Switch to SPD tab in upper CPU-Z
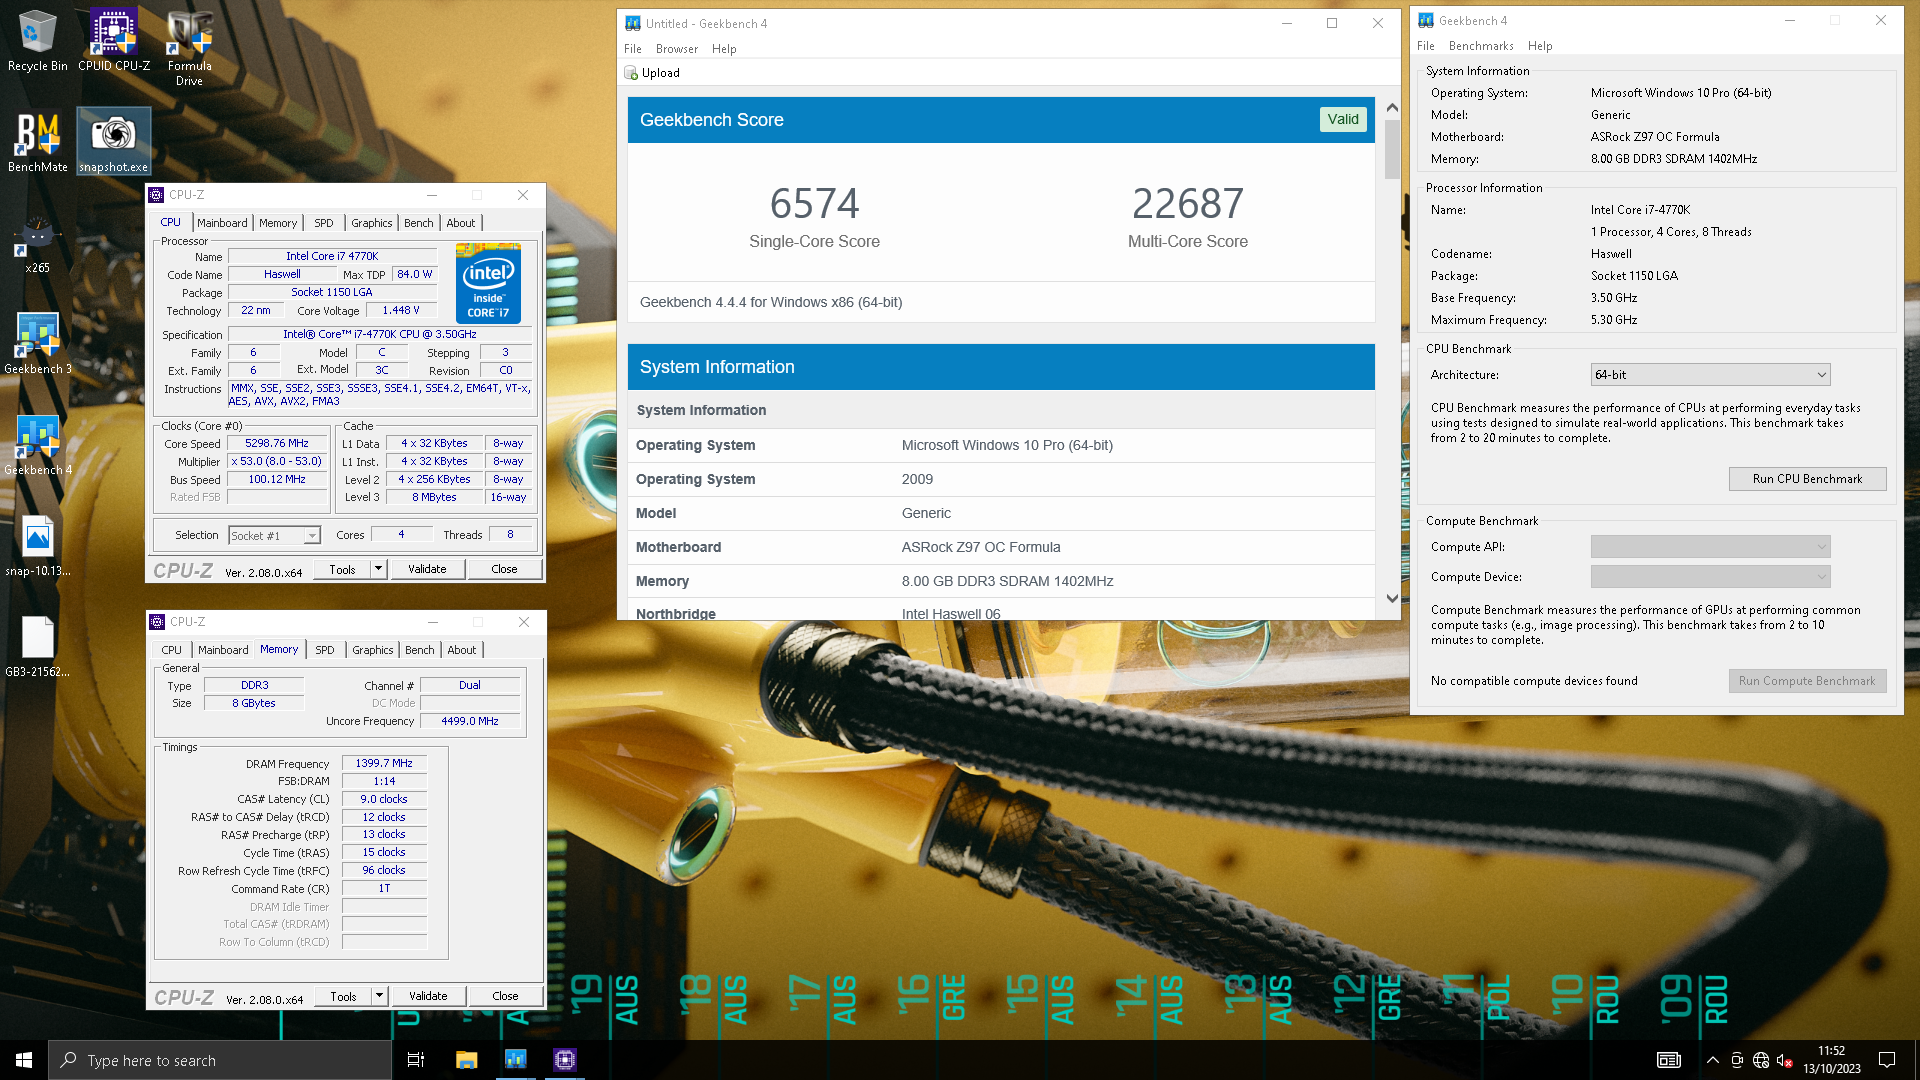This screenshot has width=1920, height=1080. click(324, 223)
